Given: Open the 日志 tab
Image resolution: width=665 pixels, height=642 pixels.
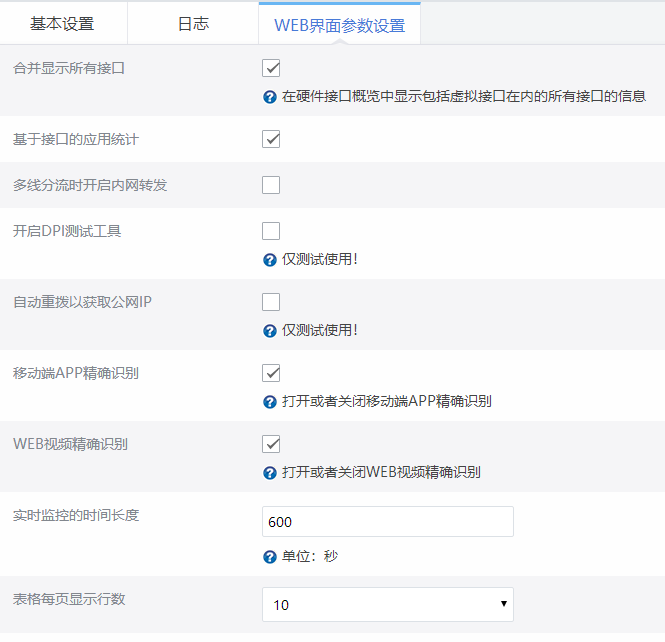Looking at the screenshot, I should point(193,24).
